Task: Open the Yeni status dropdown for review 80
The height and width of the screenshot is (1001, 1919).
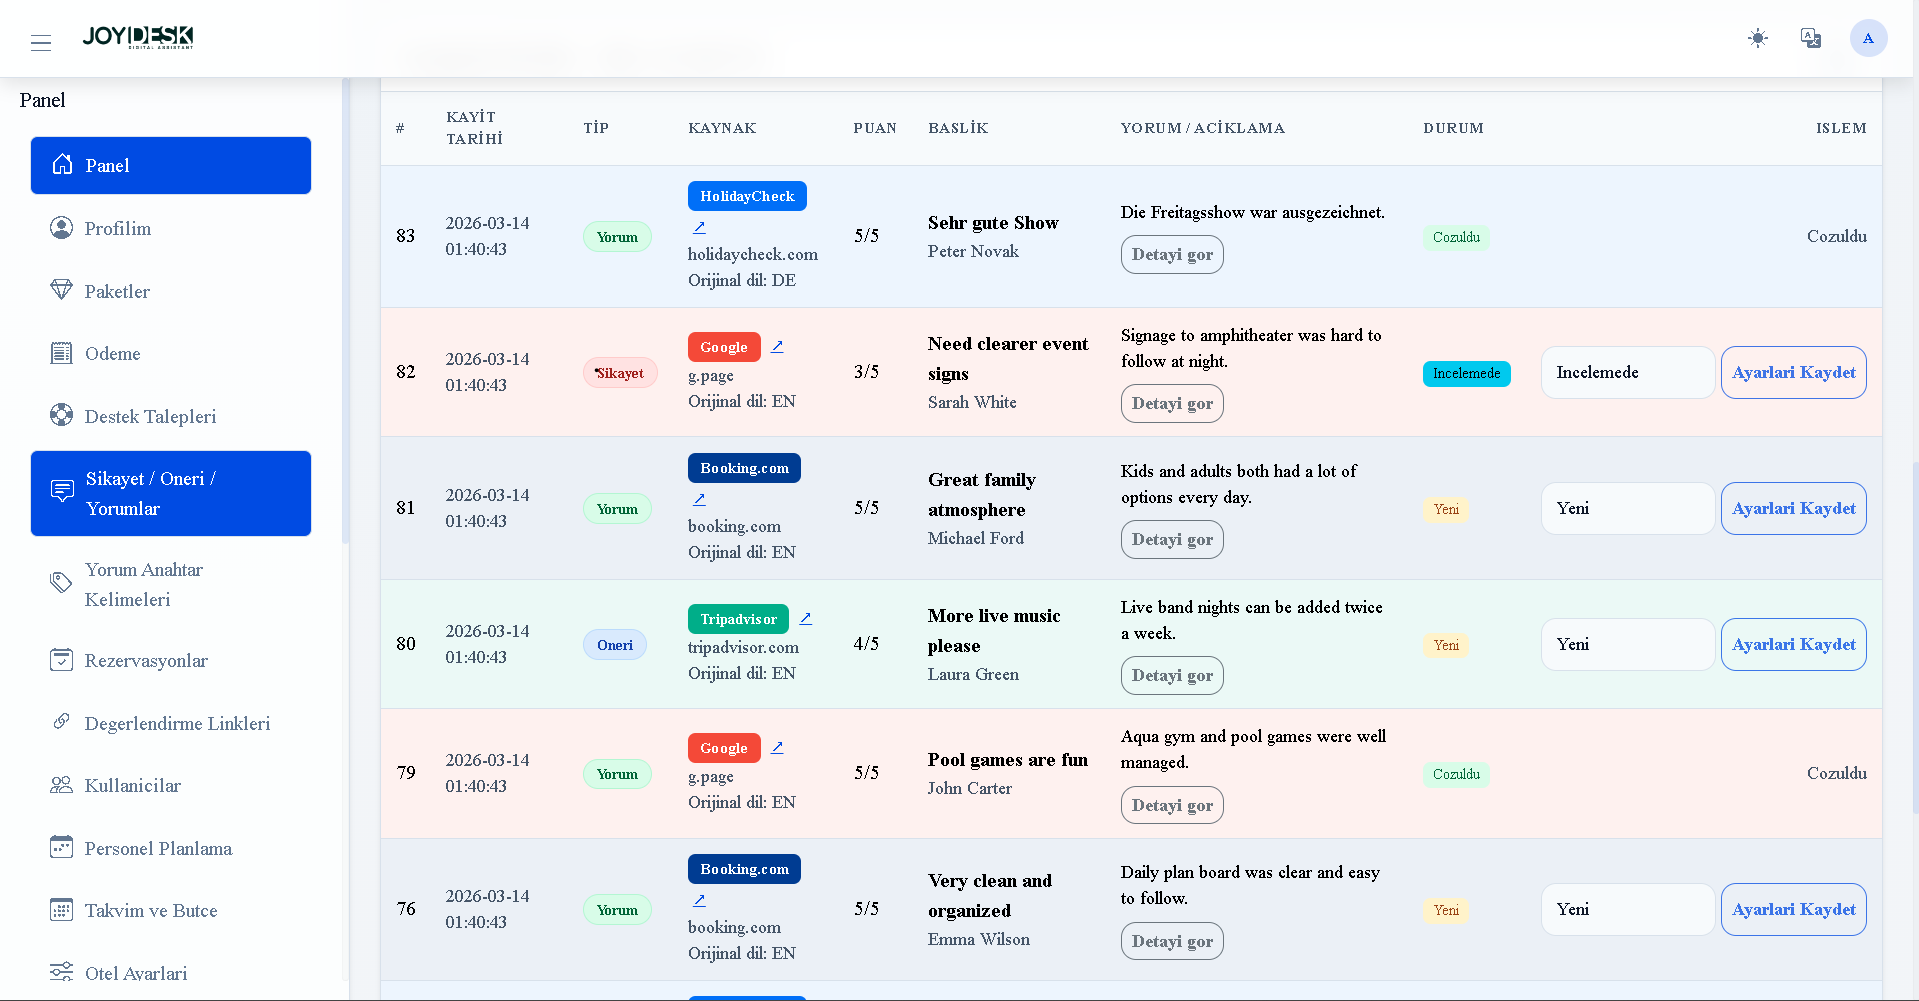Action: coord(1627,644)
